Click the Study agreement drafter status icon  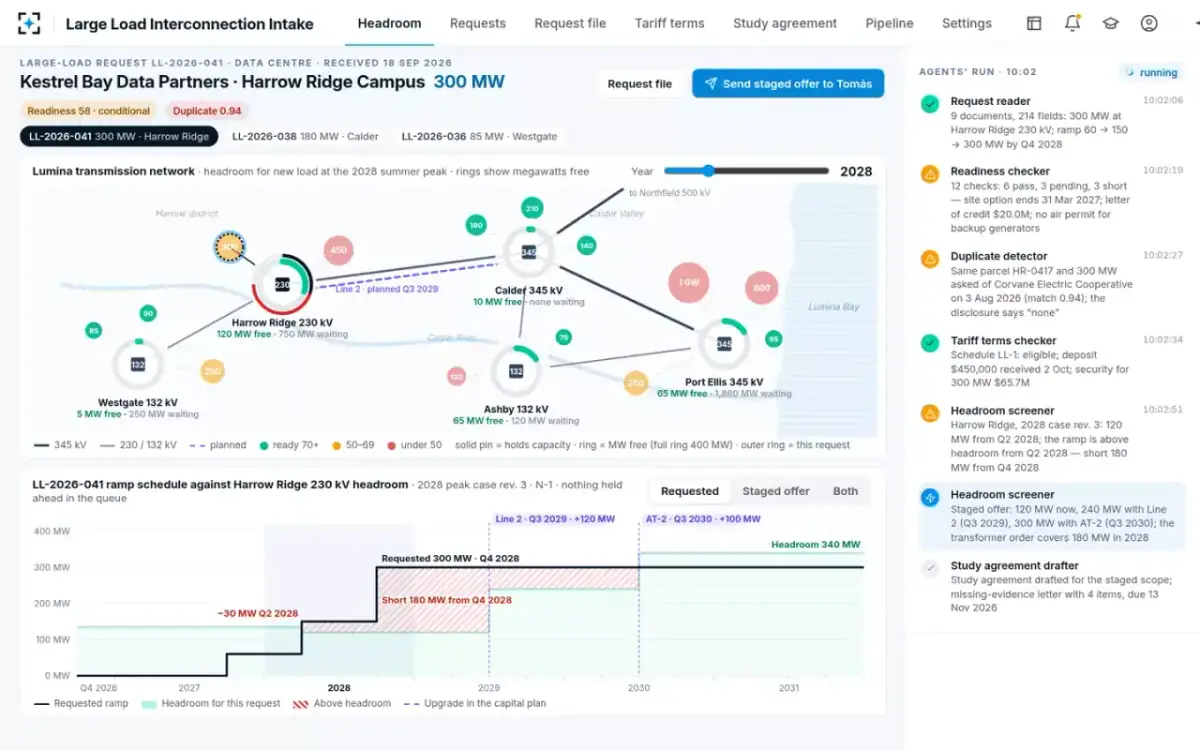(930, 567)
